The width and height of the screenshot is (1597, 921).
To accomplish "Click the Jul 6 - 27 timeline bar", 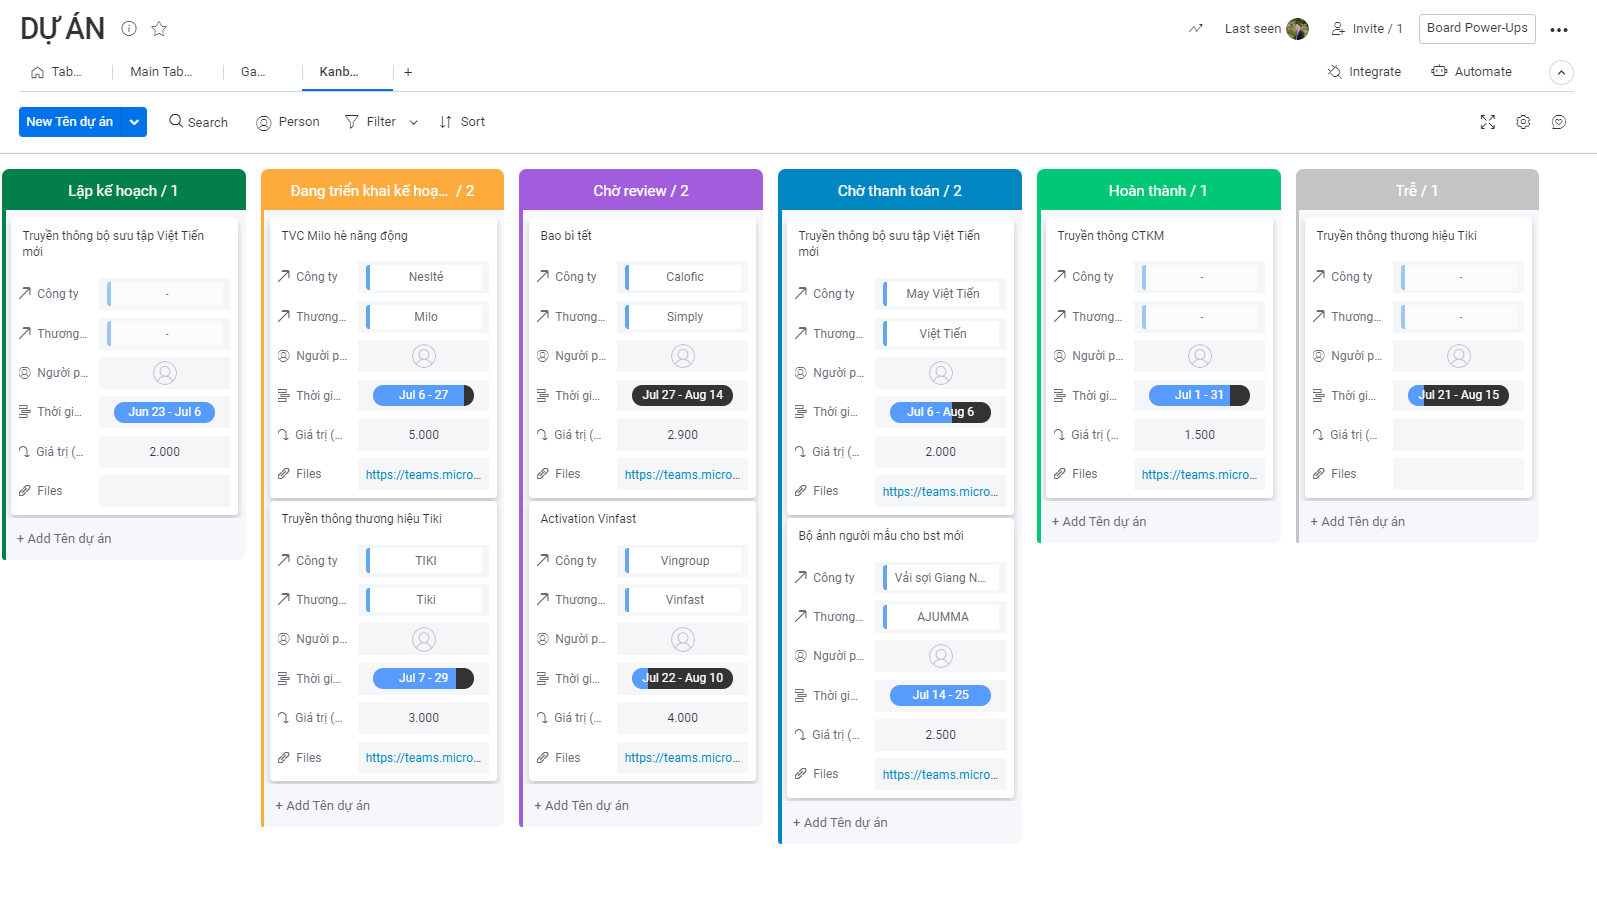I will pyautogui.click(x=423, y=395).
